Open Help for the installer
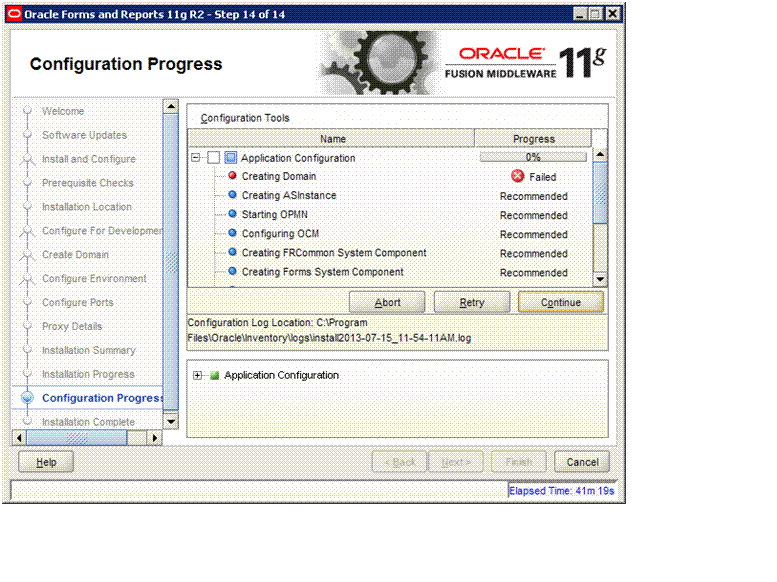Image resolution: width=777 pixels, height=582 pixels. (46, 462)
